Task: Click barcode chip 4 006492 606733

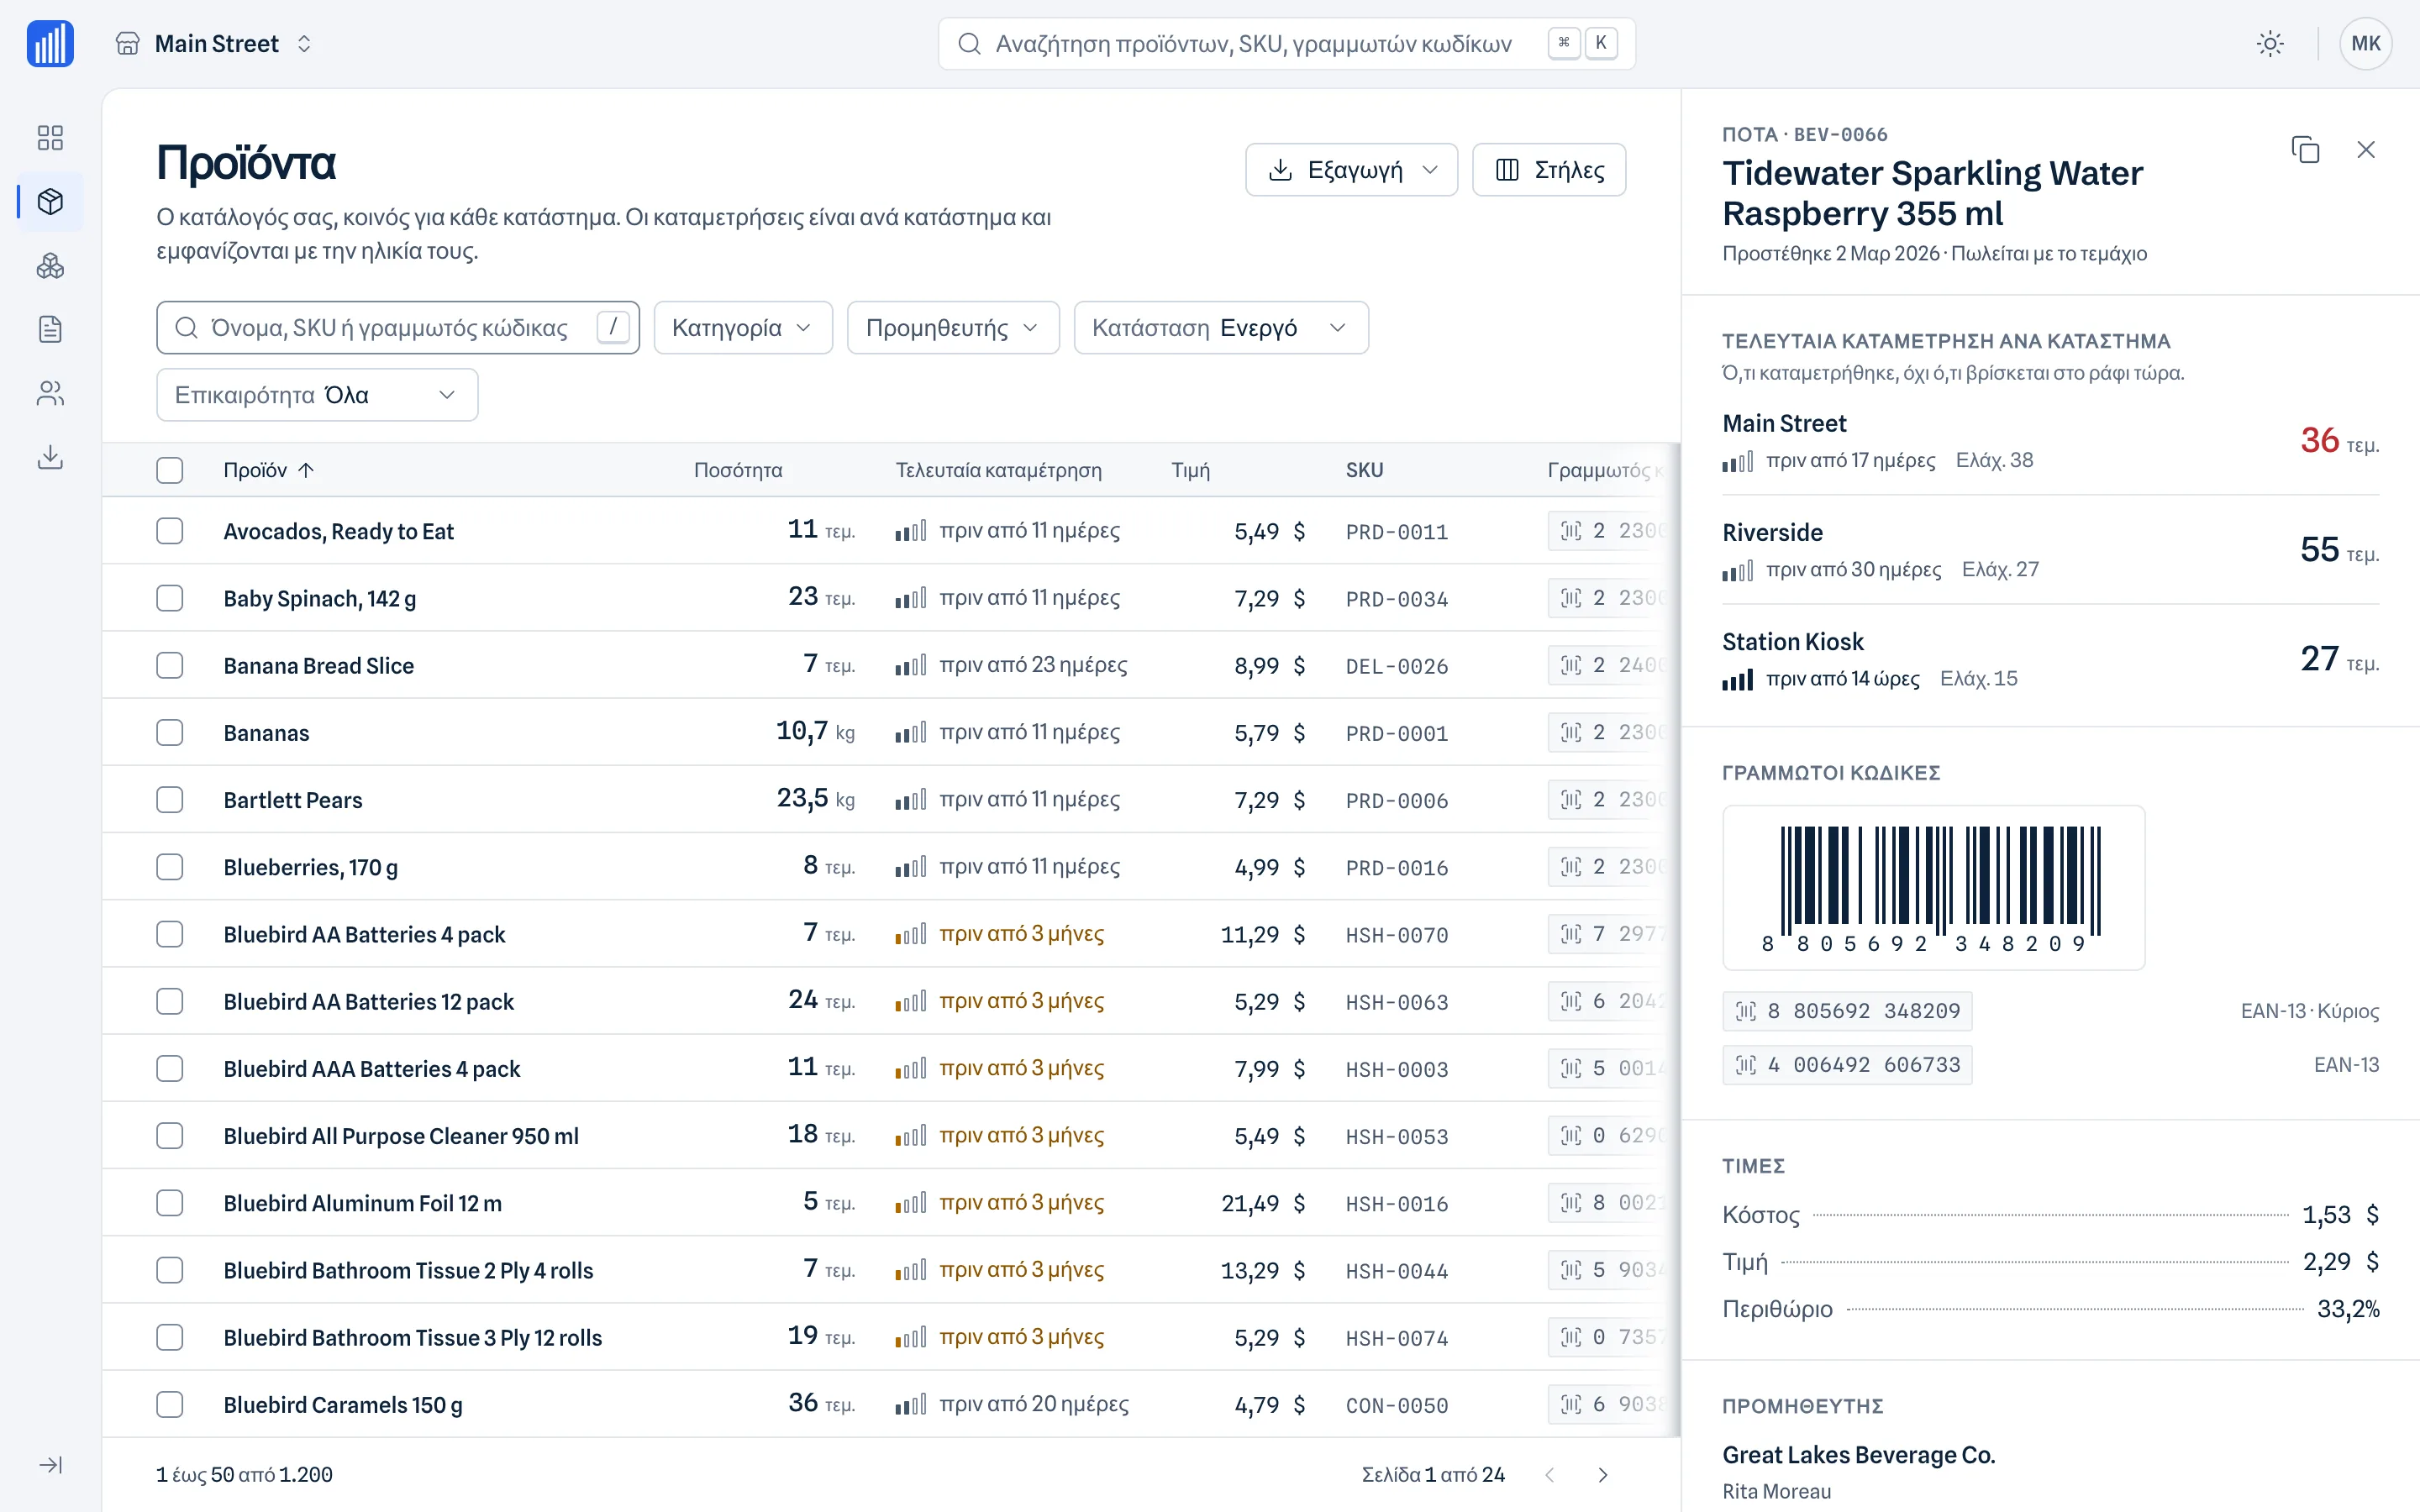Action: [1847, 1065]
